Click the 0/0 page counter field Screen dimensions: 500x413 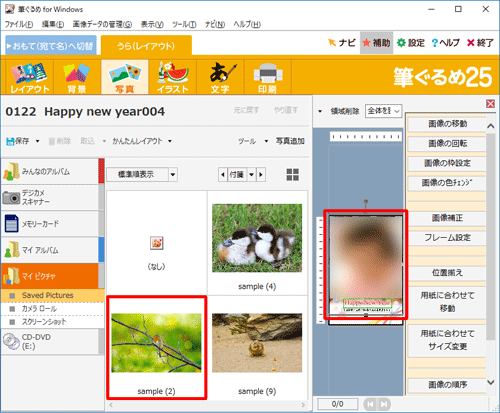pyautogui.click(x=338, y=404)
